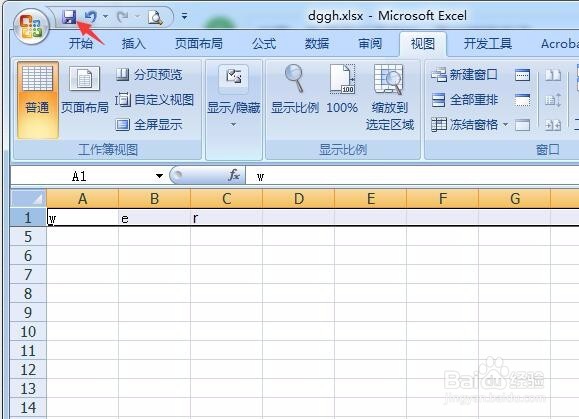Select the 视图 tab
Image resolution: width=579 pixels, height=419 pixels.
[x=423, y=44]
